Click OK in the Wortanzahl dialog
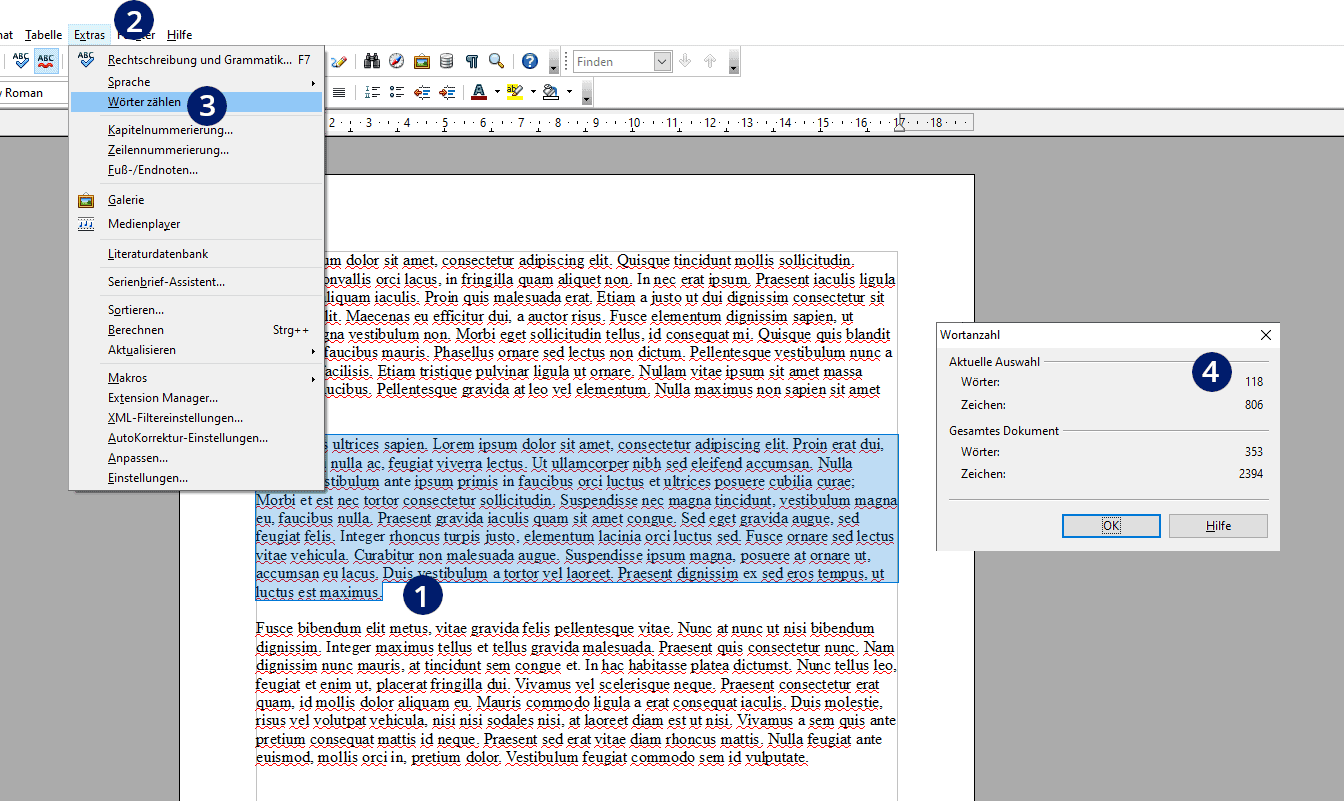This screenshot has width=1344, height=801. [1111, 526]
